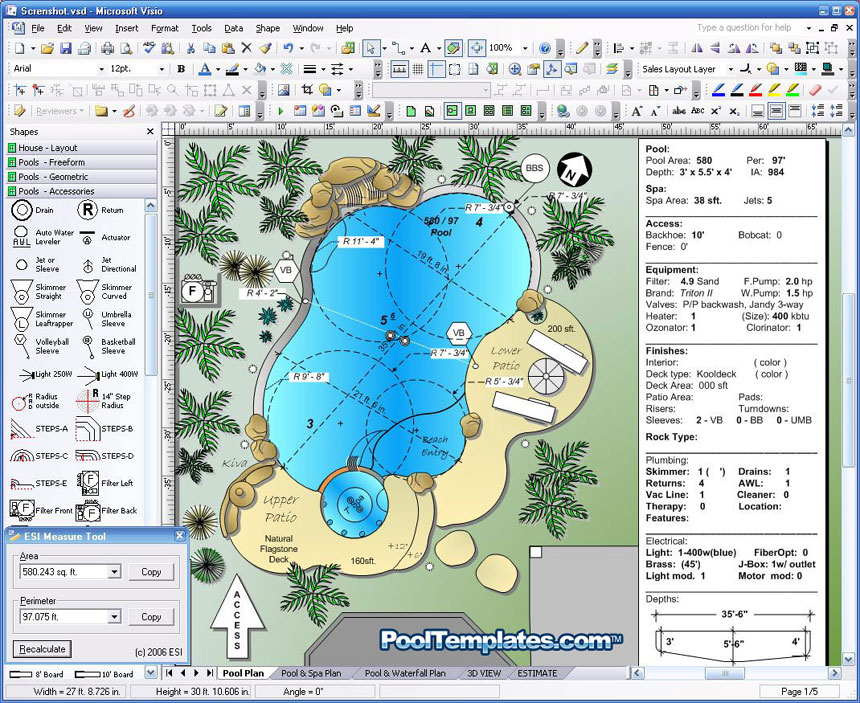860x703 pixels.
Task: Switch to the Pool & Spa Plan tab
Action: tap(311, 673)
